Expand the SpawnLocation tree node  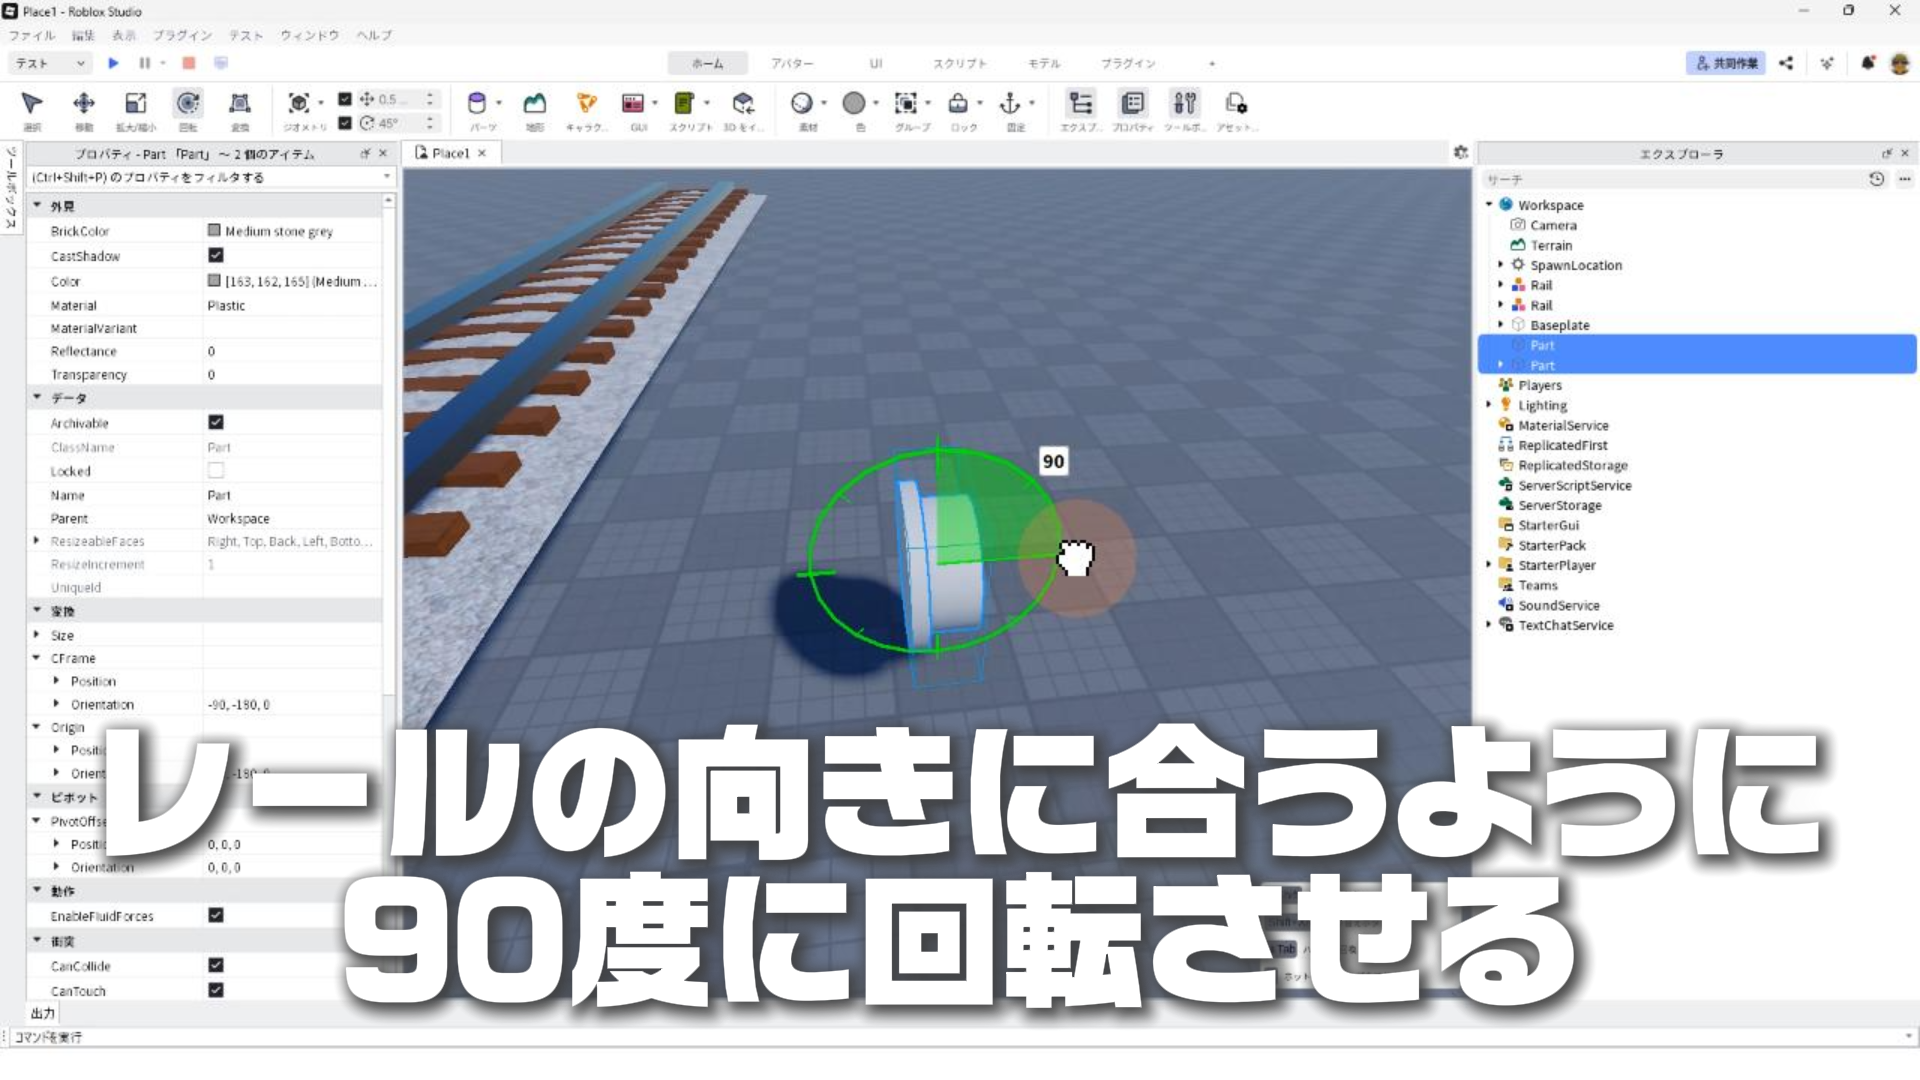coord(1501,265)
